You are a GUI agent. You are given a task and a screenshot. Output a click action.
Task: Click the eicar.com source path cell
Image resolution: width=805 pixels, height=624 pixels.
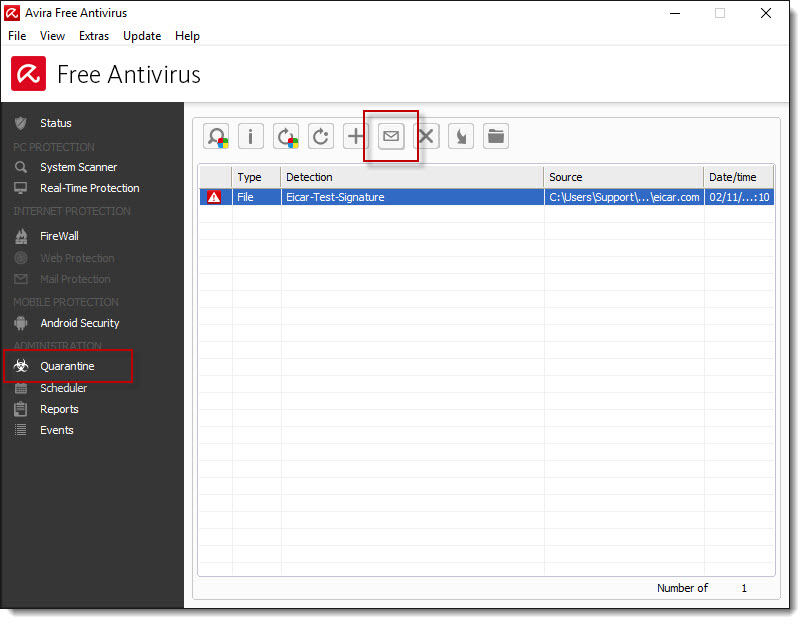pos(624,197)
